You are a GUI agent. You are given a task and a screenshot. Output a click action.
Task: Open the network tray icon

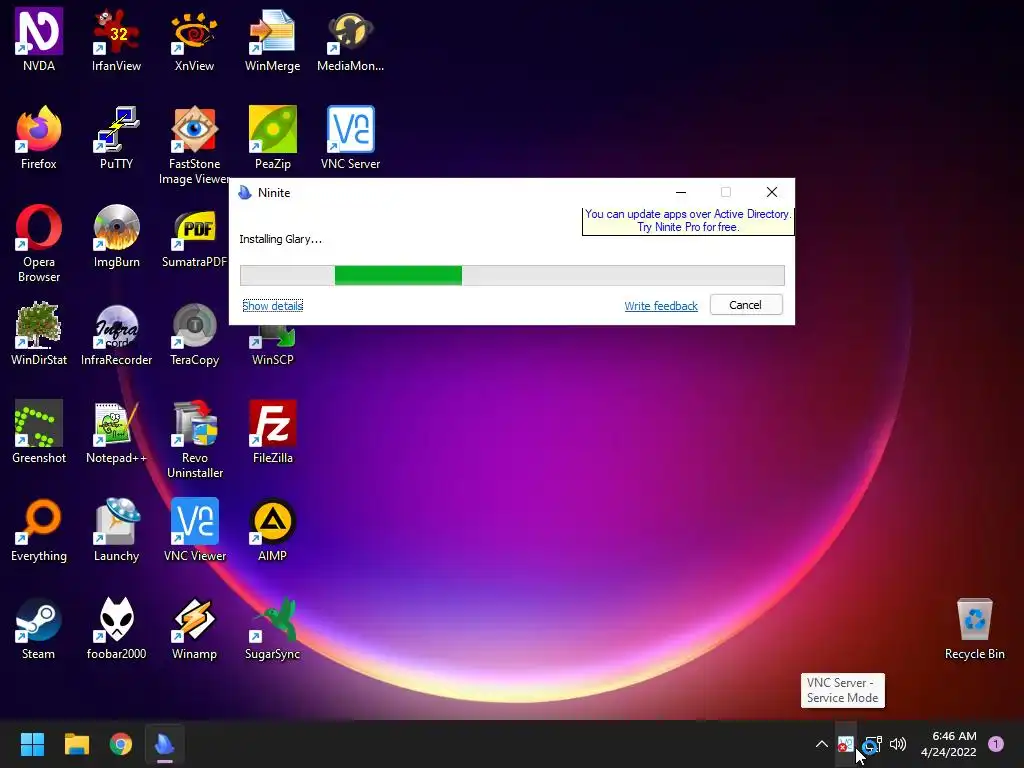872,744
